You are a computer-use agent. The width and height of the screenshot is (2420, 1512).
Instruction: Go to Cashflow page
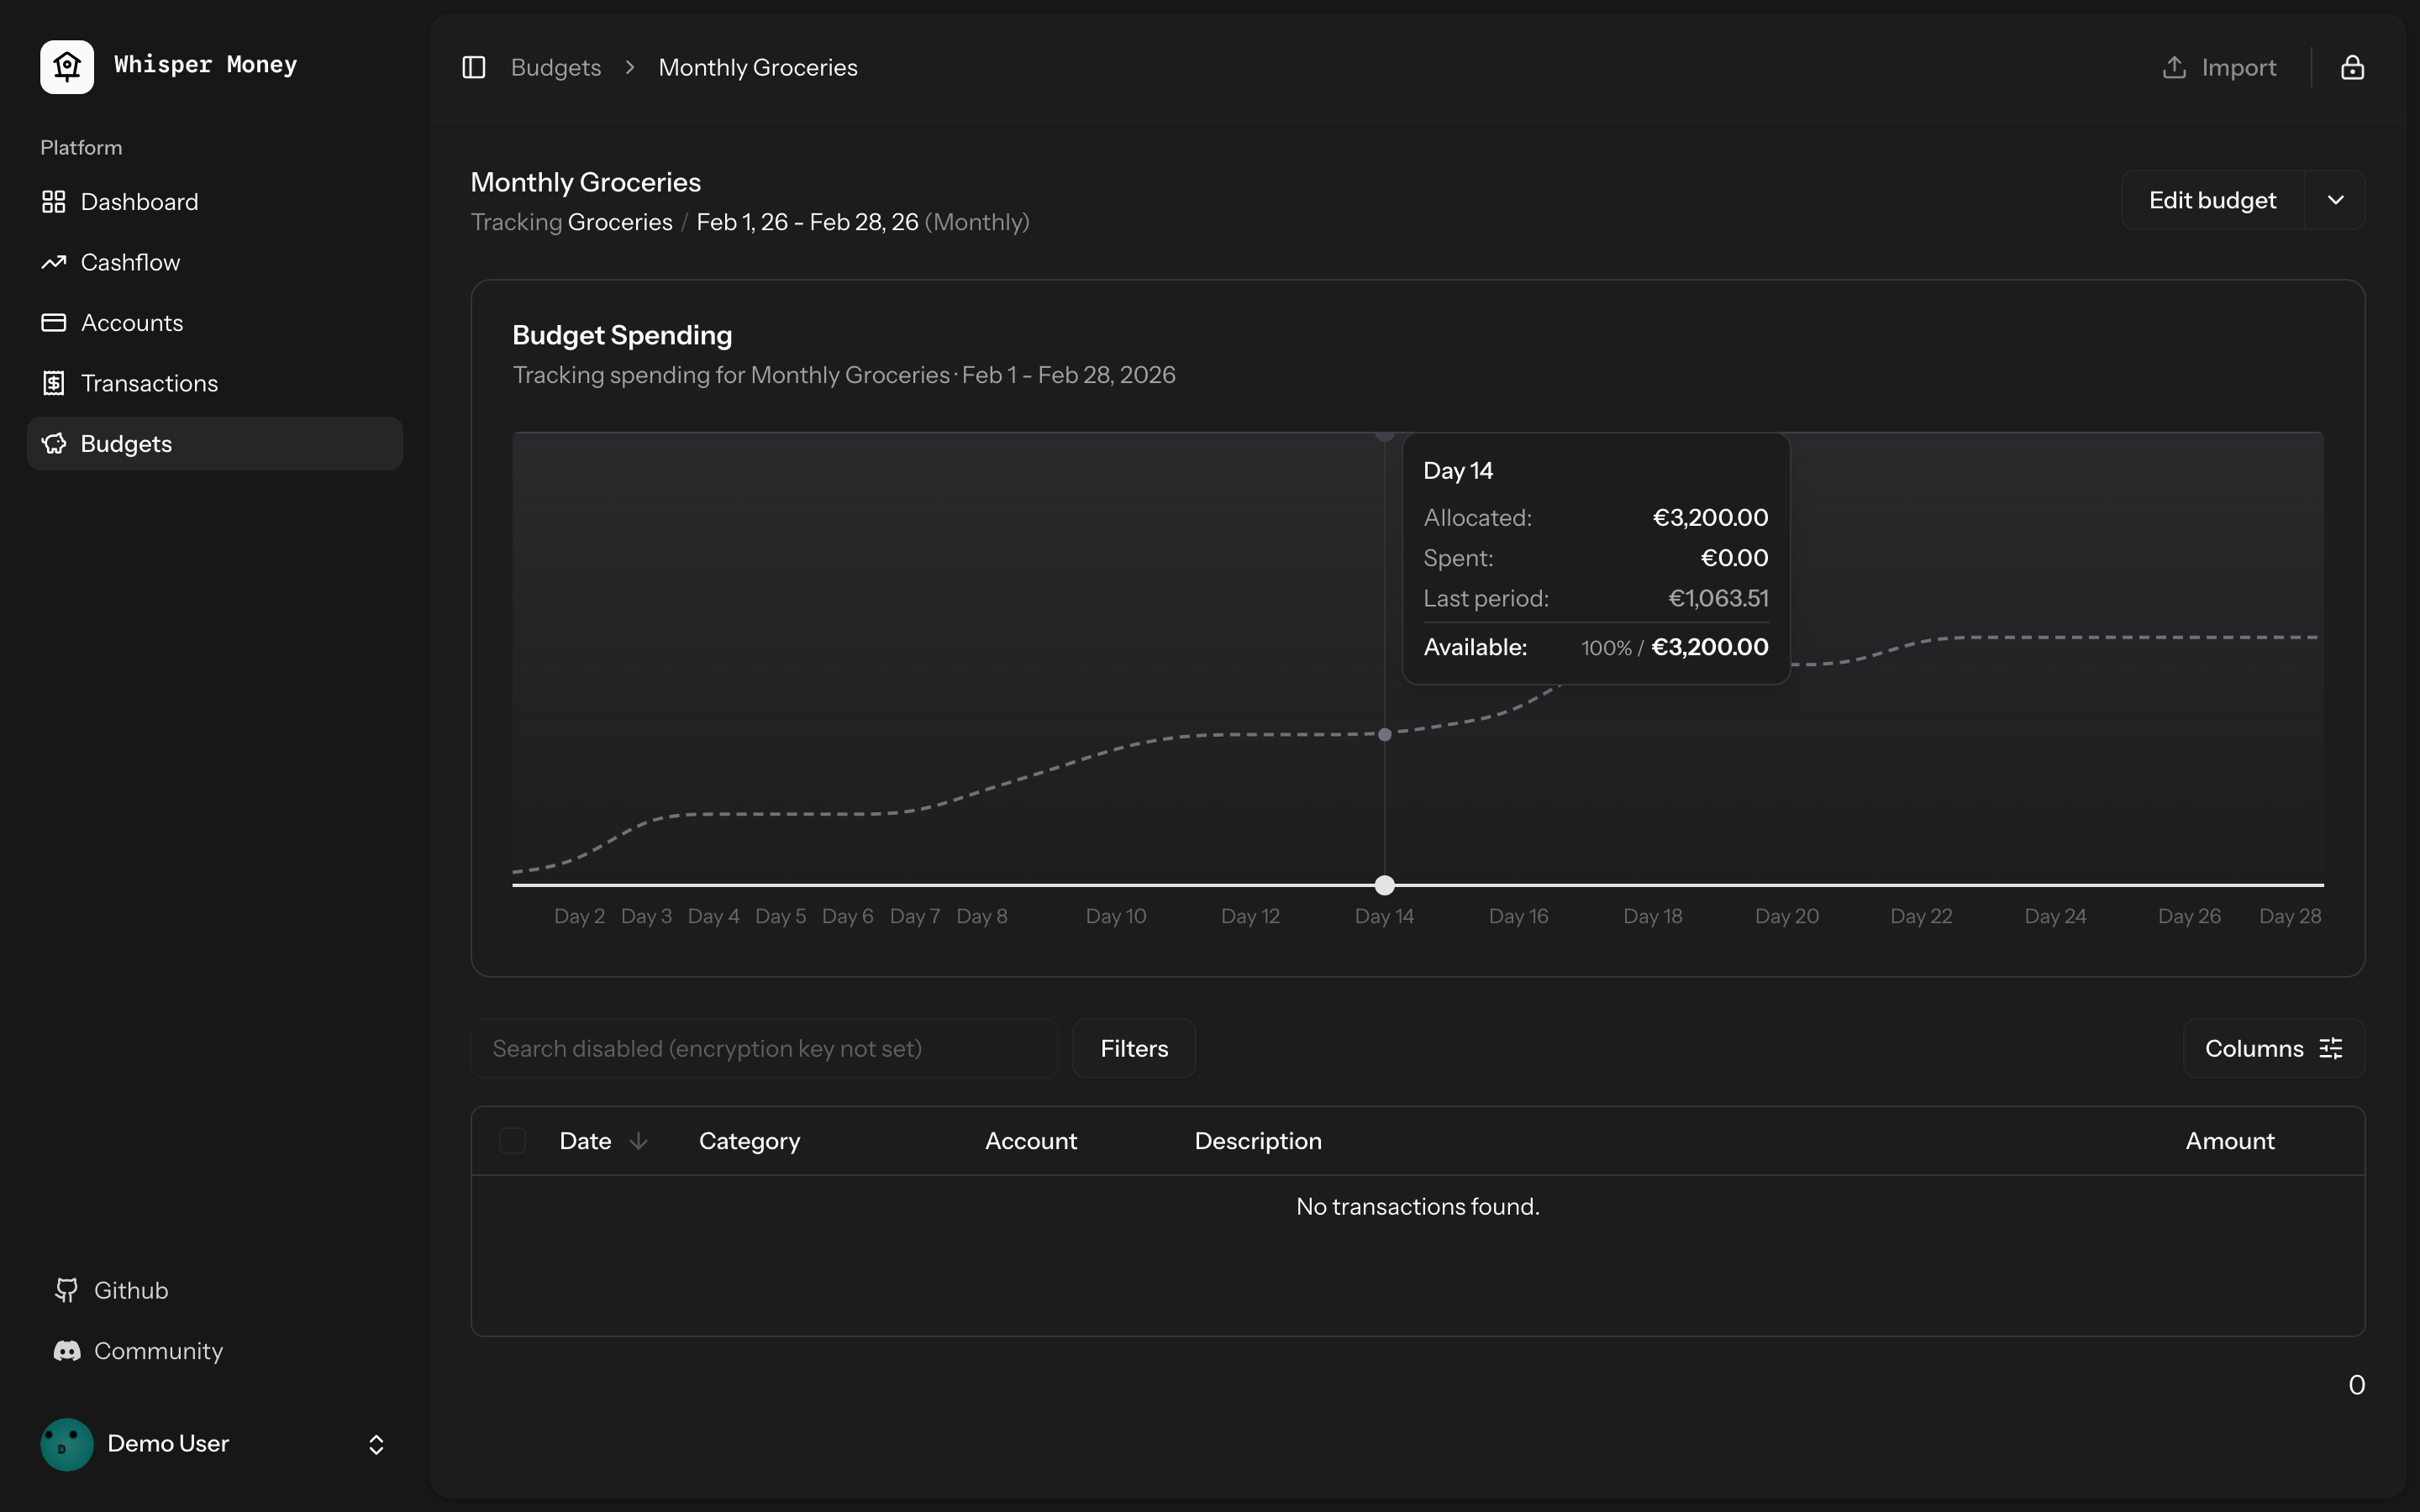click(215, 262)
